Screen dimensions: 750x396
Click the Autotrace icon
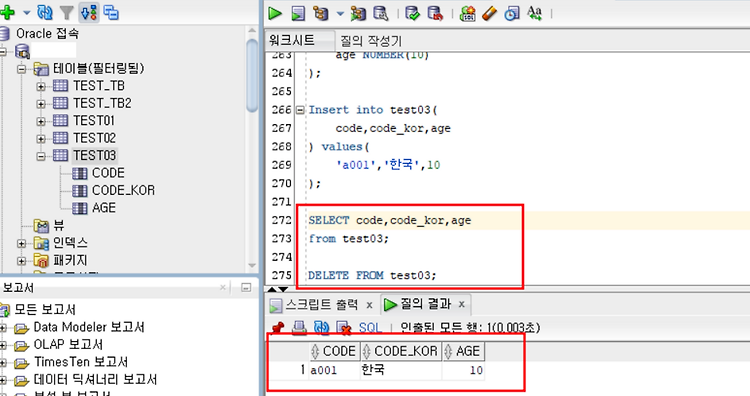(x=358, y=13)
